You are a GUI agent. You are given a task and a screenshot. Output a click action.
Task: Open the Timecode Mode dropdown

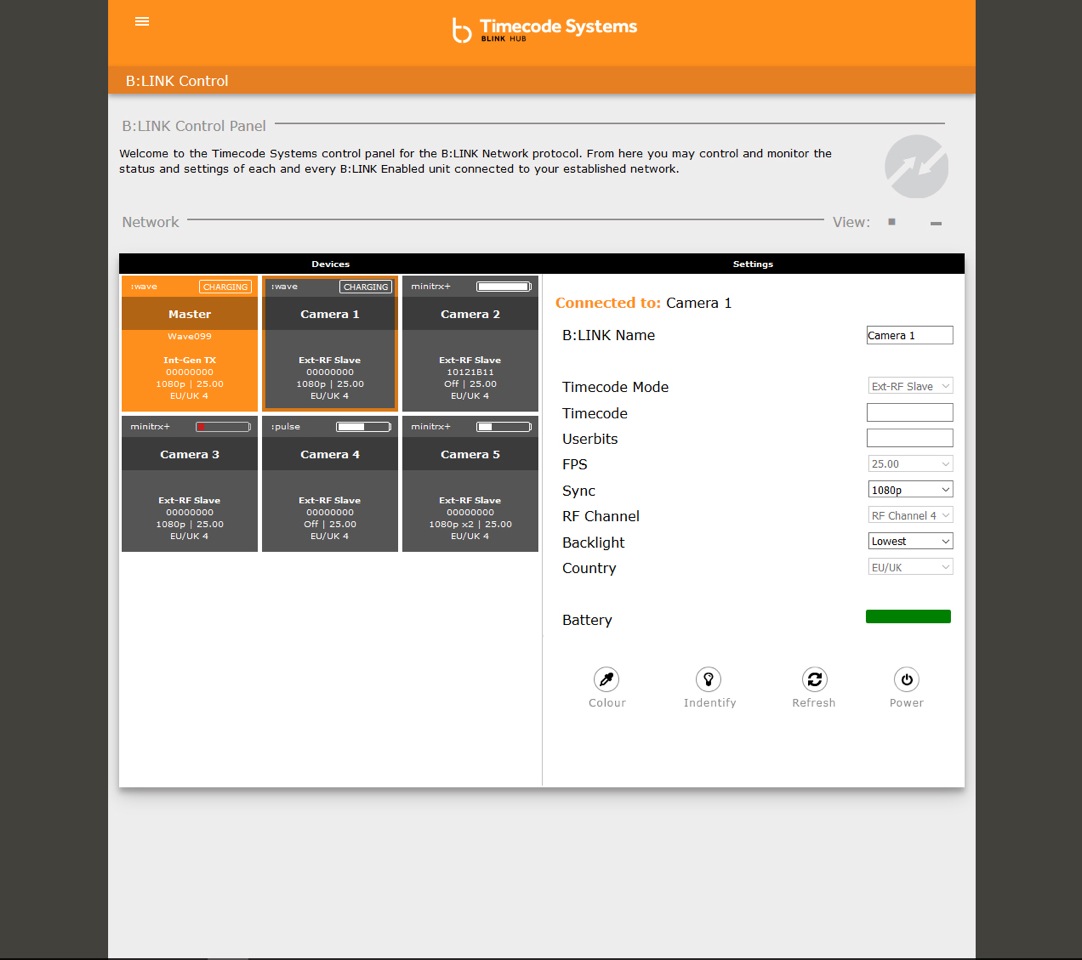910,386
